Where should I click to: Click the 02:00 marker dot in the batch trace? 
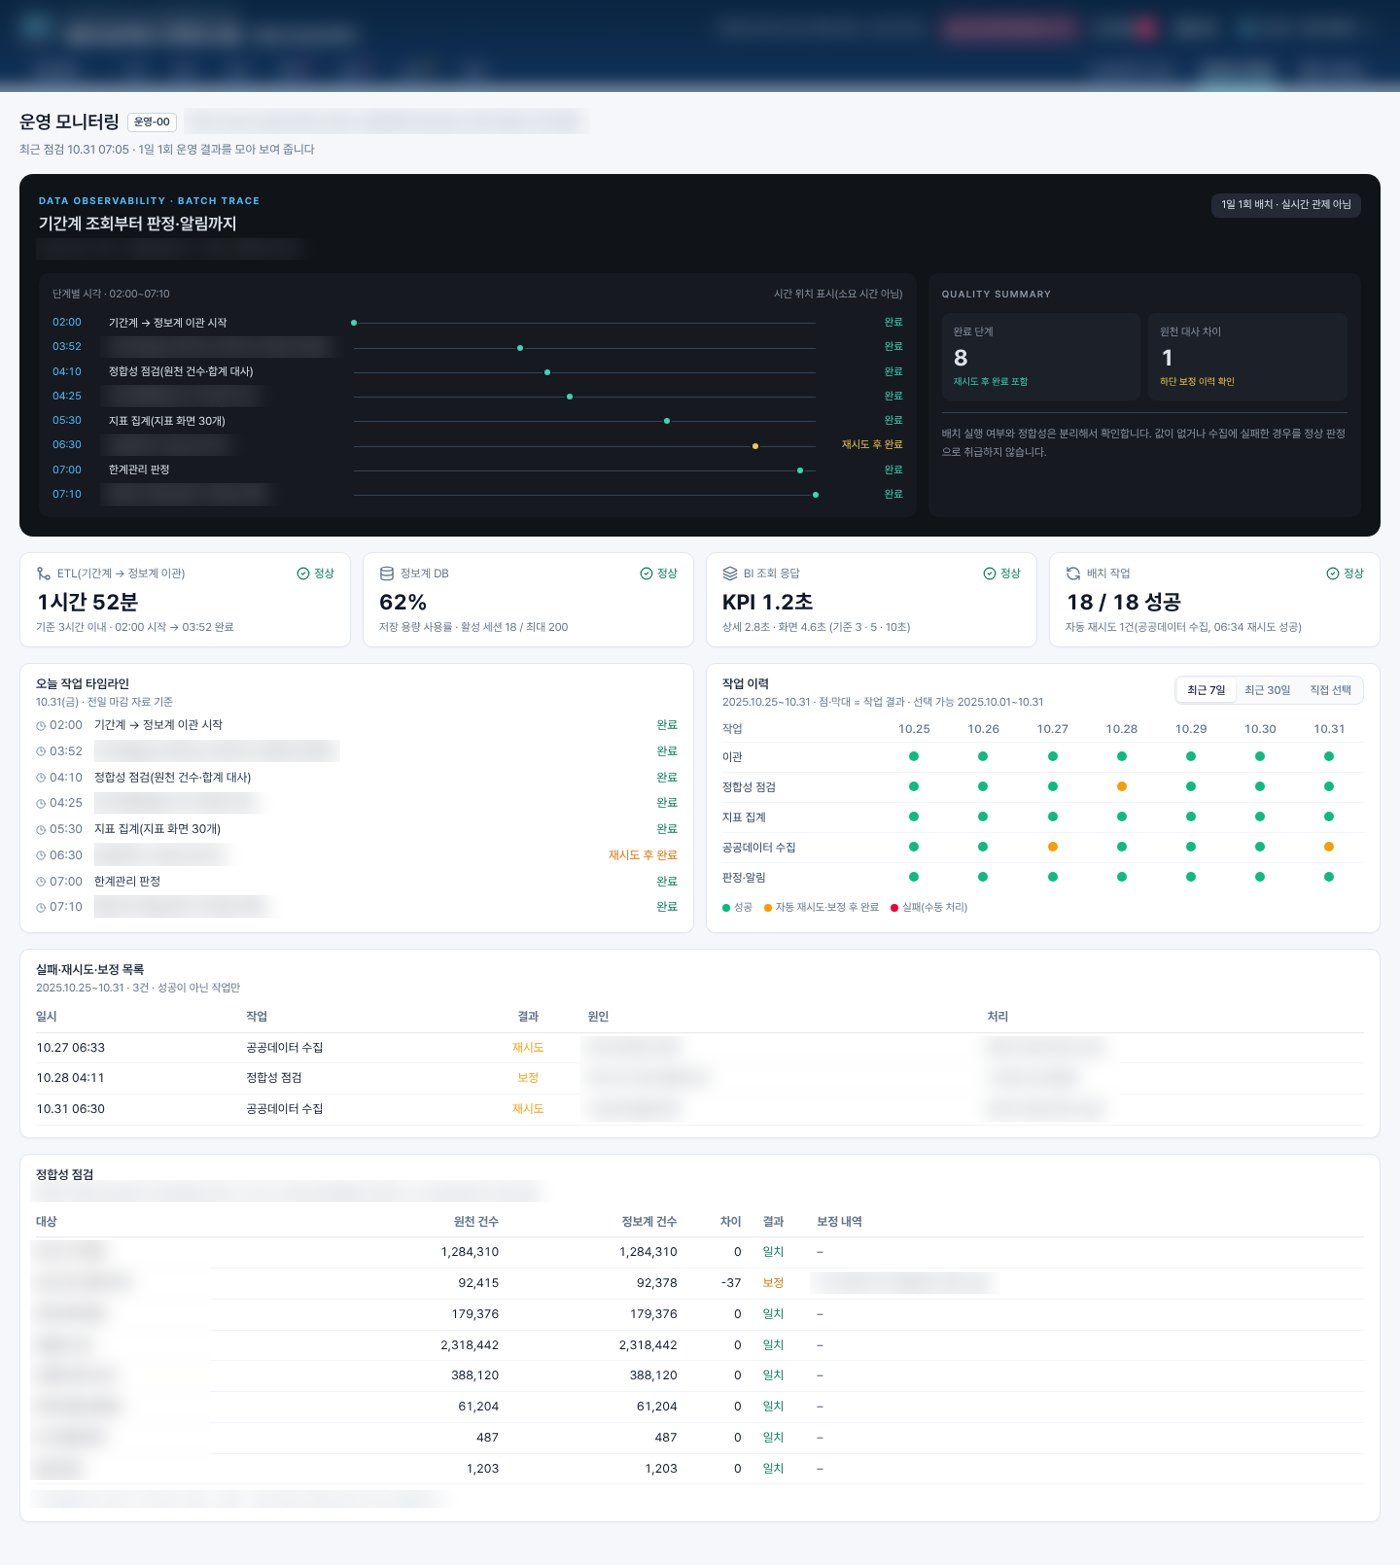coord(354,323)
